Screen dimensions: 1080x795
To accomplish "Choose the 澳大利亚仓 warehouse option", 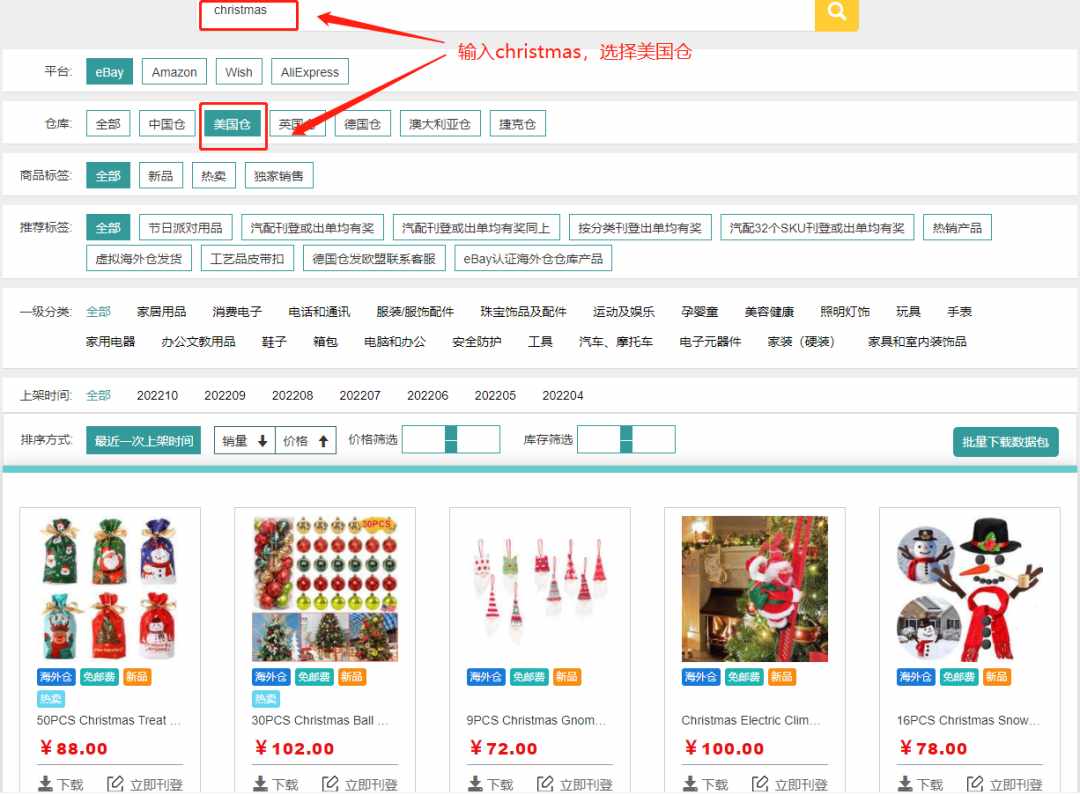I will (439, 124).
